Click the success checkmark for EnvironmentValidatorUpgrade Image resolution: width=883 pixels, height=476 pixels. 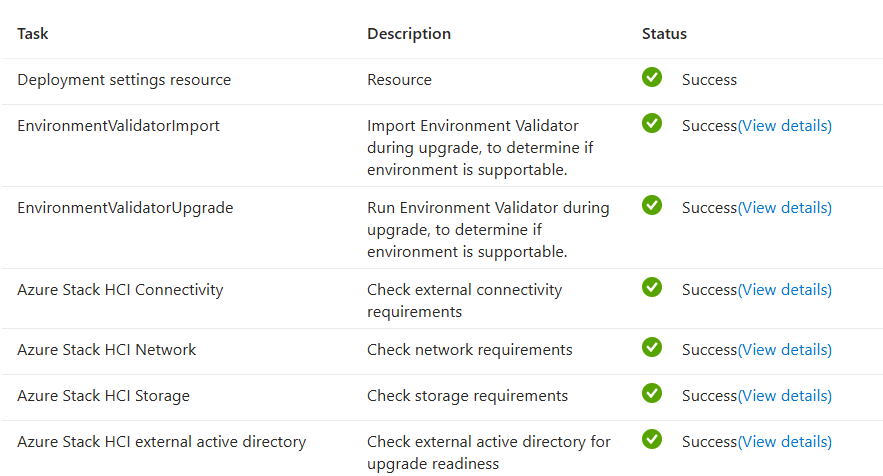coord(652,205)
